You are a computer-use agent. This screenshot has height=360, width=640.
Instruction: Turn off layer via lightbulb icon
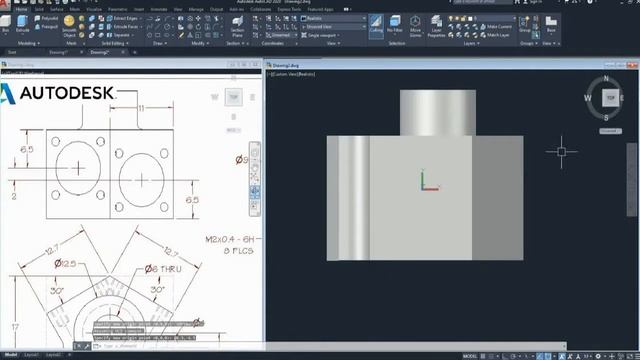[451, 18]
